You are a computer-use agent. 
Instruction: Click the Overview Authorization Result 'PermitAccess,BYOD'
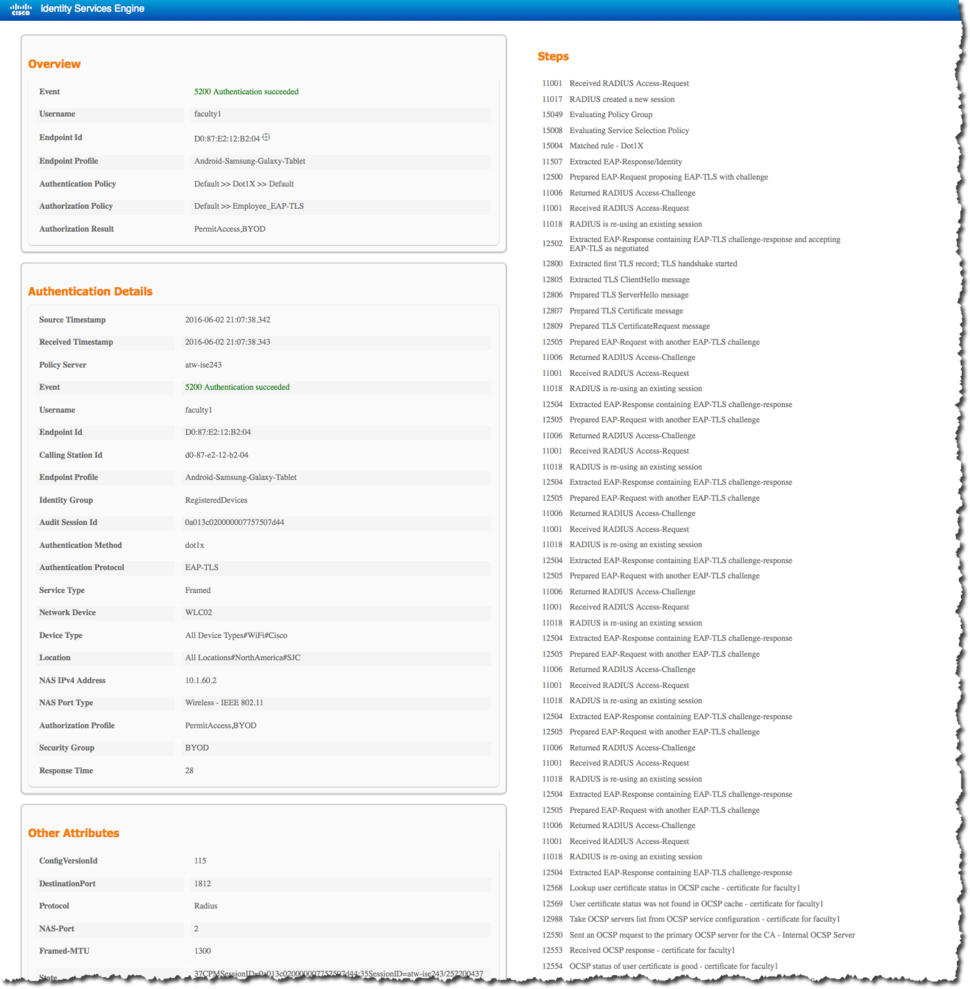tap(230, 229)
